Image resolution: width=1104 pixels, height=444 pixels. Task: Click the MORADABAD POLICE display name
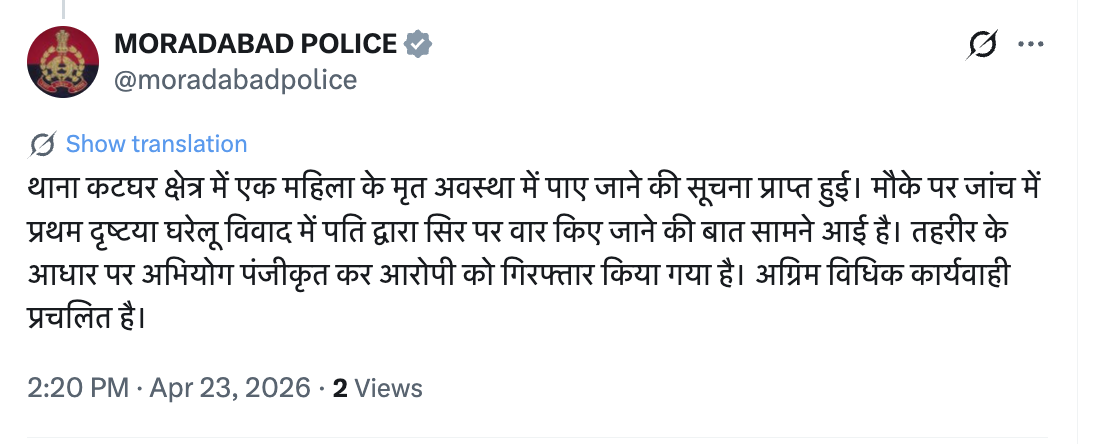pos(256,44)
